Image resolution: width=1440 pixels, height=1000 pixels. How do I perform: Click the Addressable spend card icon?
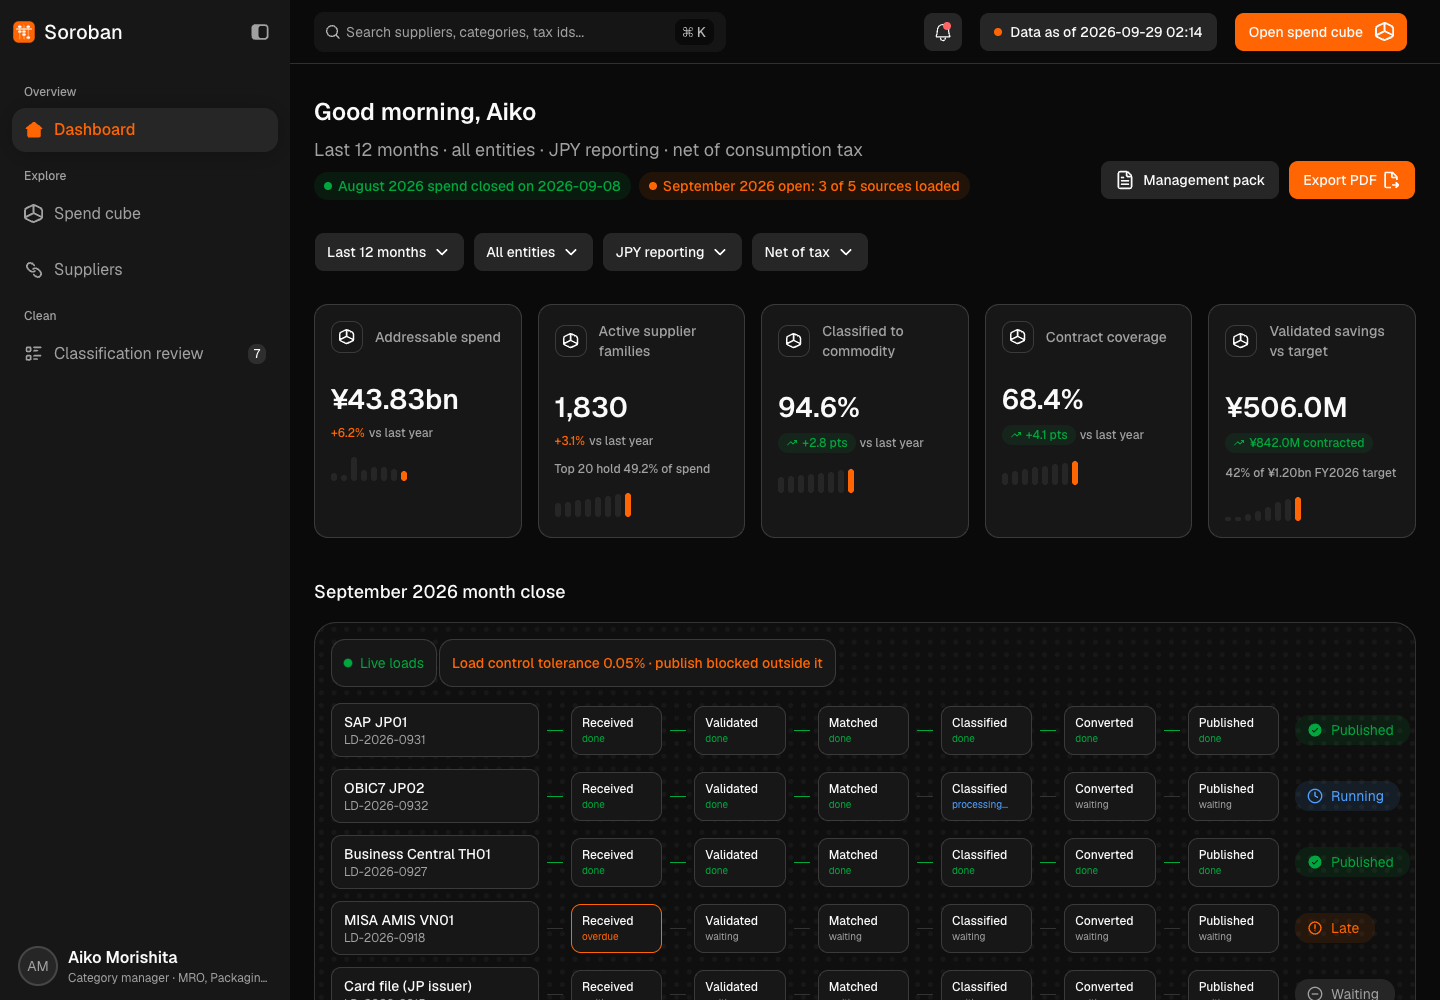click(x=347, y=337)
